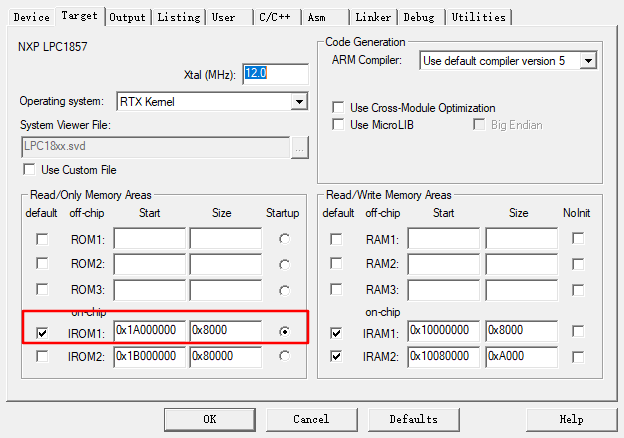The height and width of the screenshot is (438, 624).
Task: Check the RAM1 default checkbox
Action: 336,239
